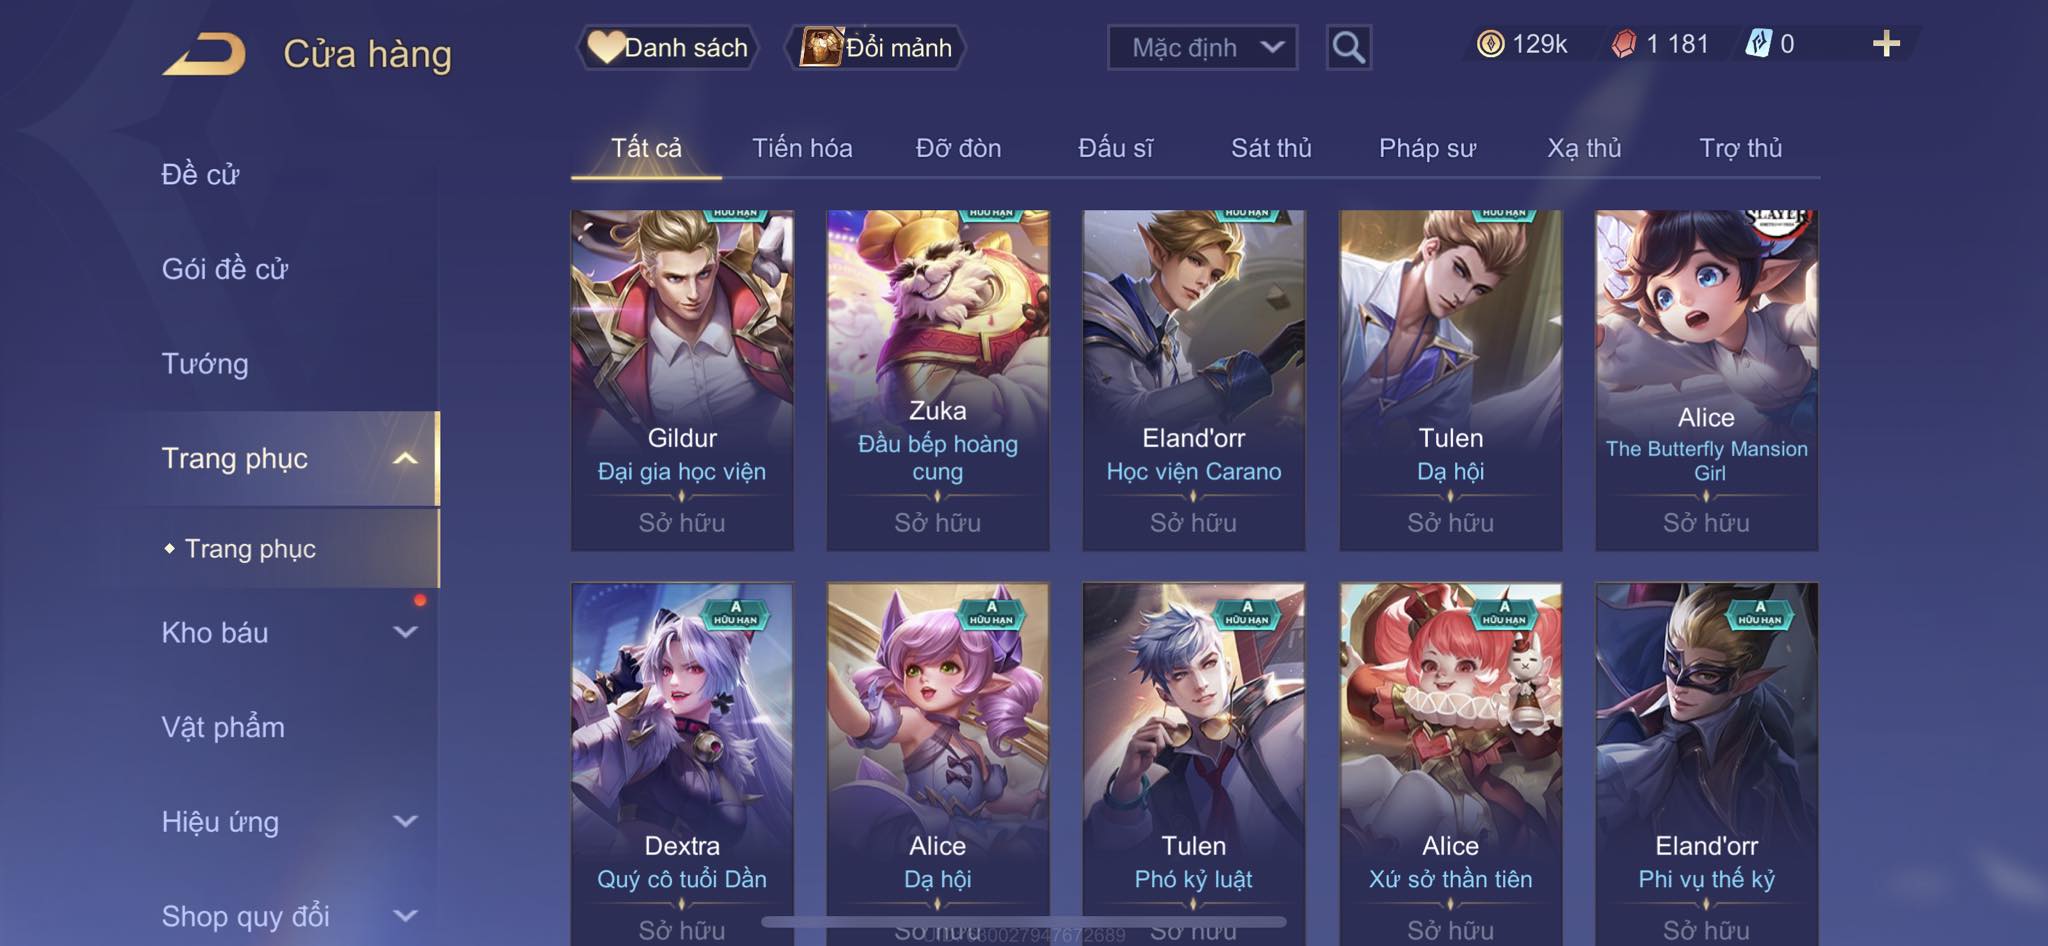The width and height of the screenshot is (2048, 946).
Task: Go to Tướng in the sidebar
Action: [x=205, y=364]
